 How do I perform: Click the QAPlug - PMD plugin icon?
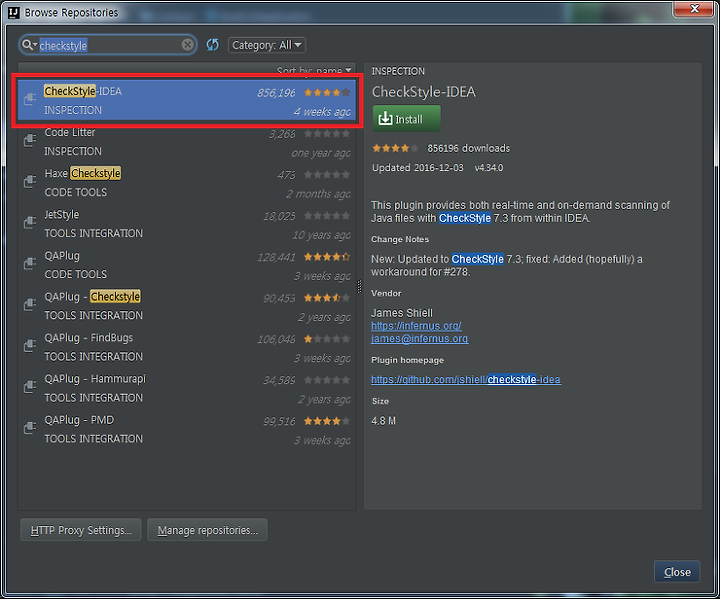pyautogui.click(x=30, y=427)
